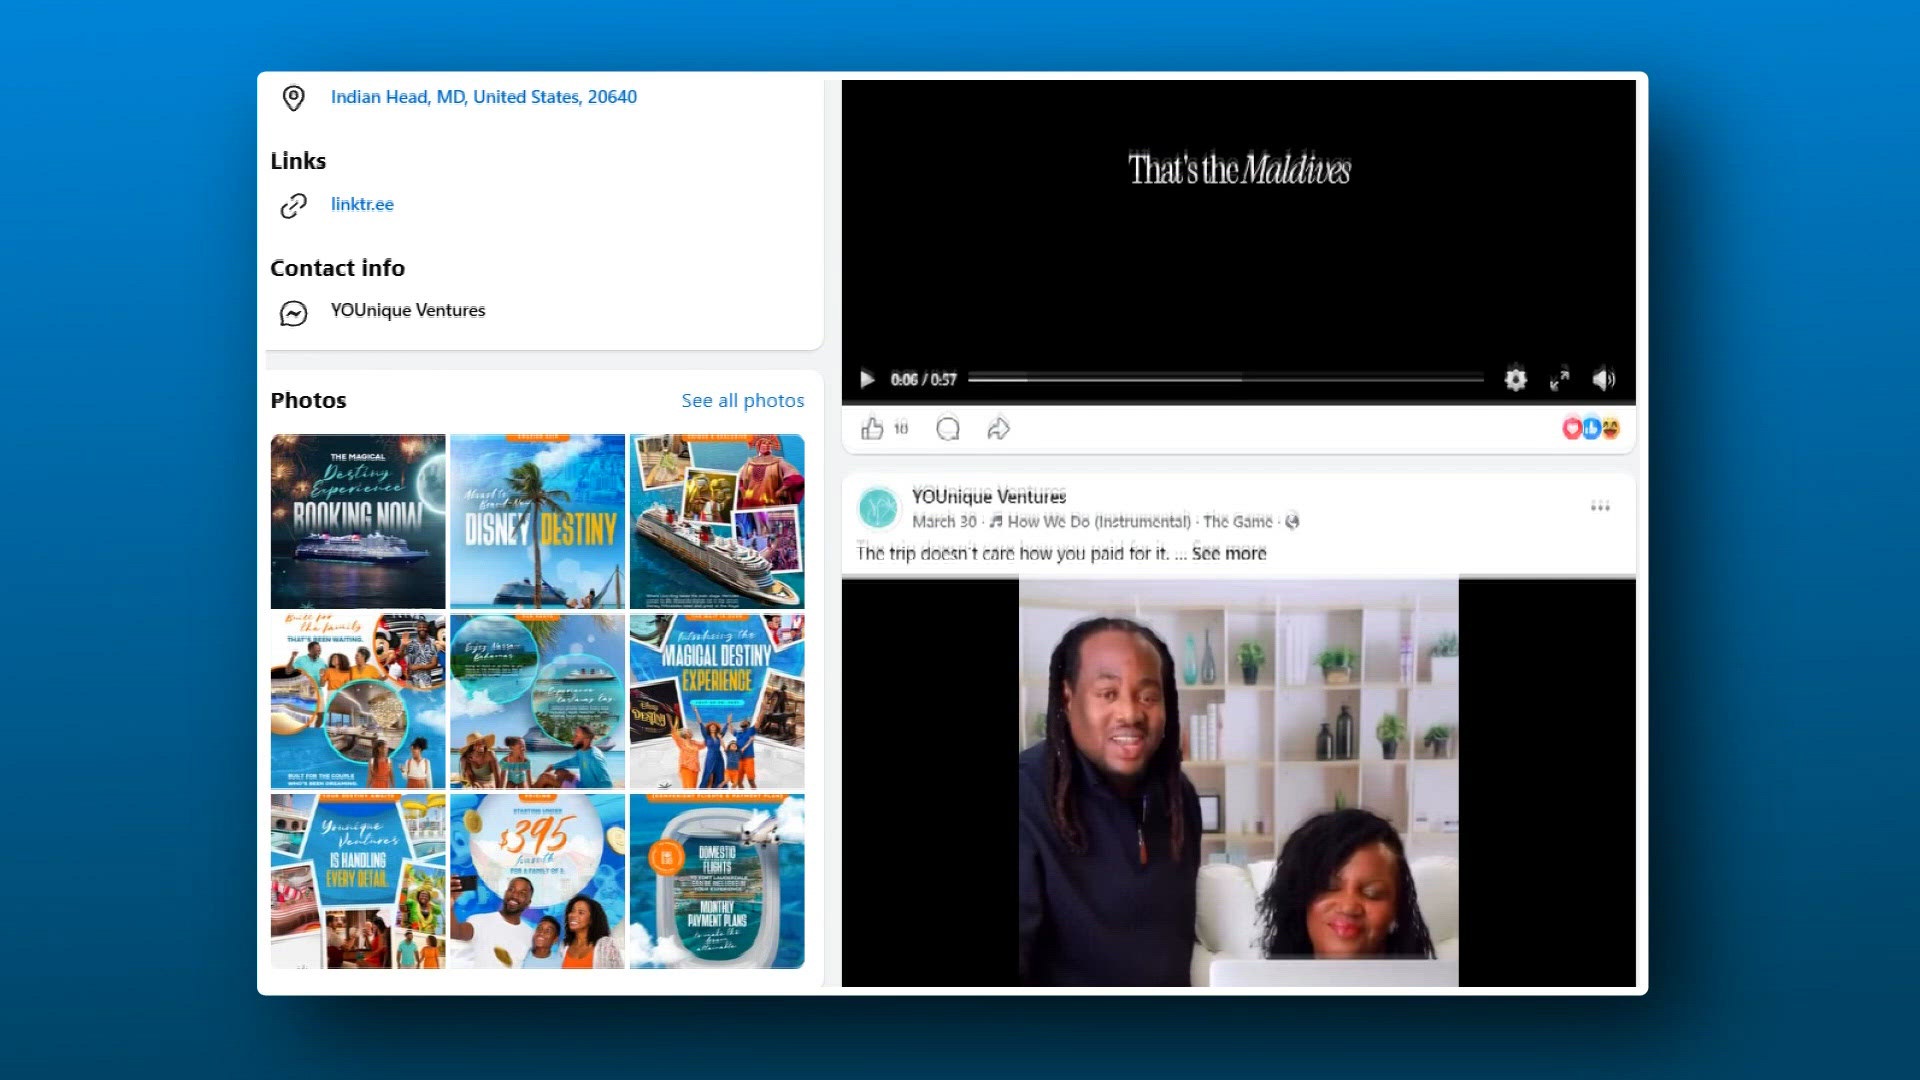Expand the video to fullscreen
This screenshot has height=1080, width=1920.
pyautogui.click(x=1560, y=379)
